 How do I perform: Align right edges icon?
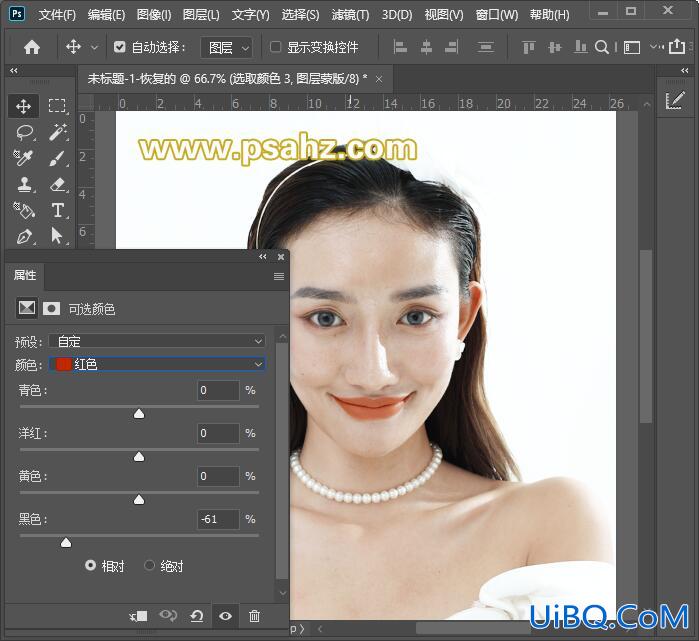point(451,47)
